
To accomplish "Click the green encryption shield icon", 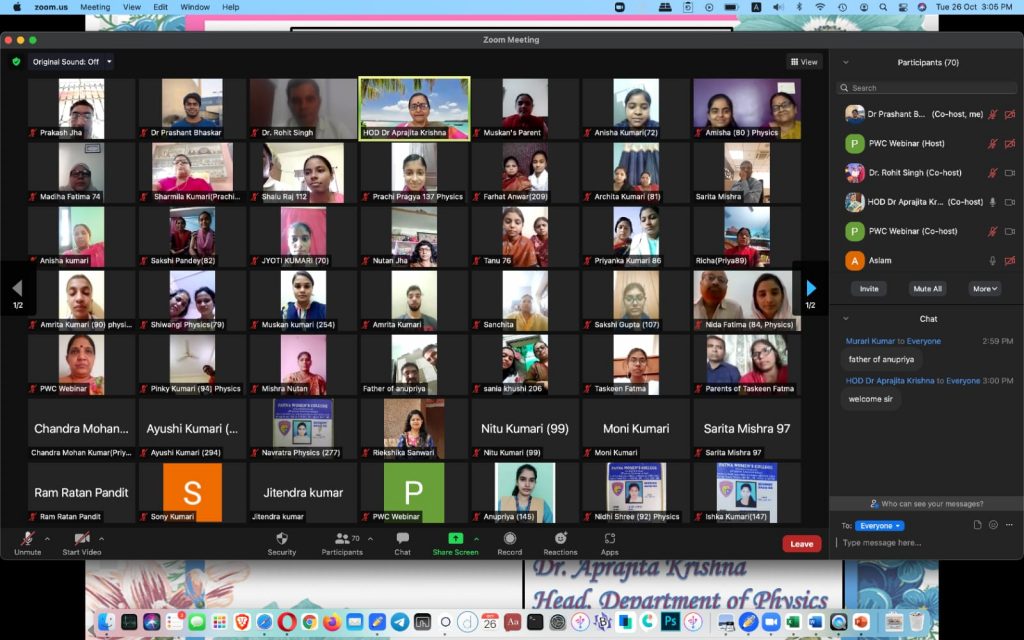I will coord(16,62).
